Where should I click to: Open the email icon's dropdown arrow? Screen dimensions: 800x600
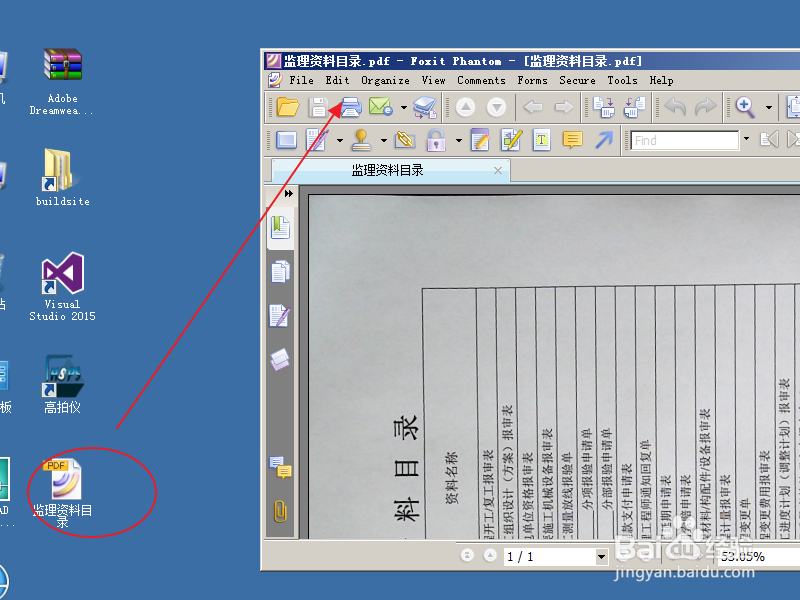[404, 107]
